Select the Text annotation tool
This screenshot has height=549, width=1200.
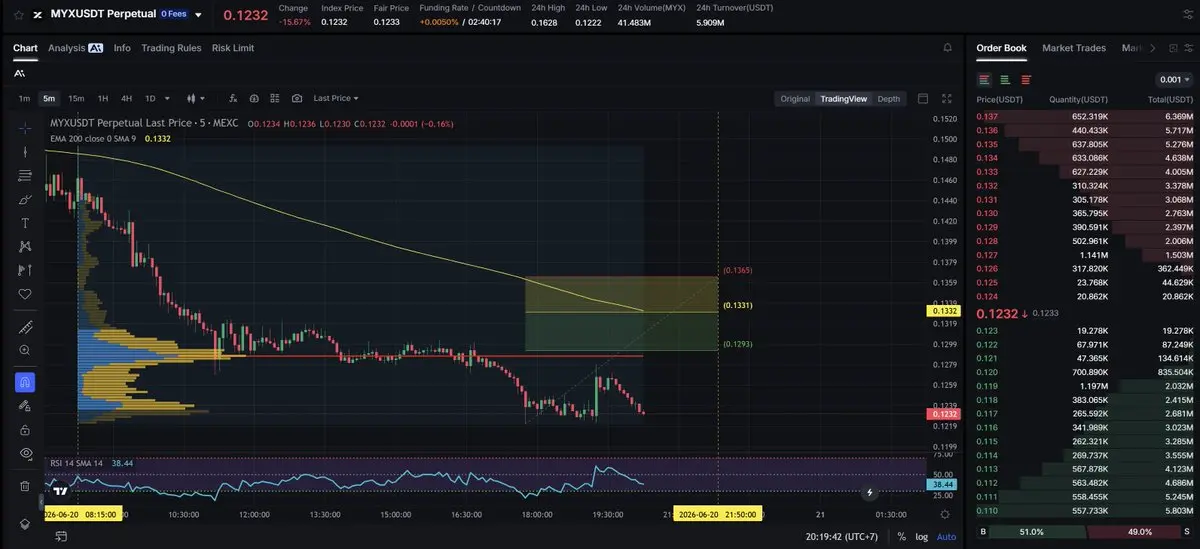tap(25, 223)
